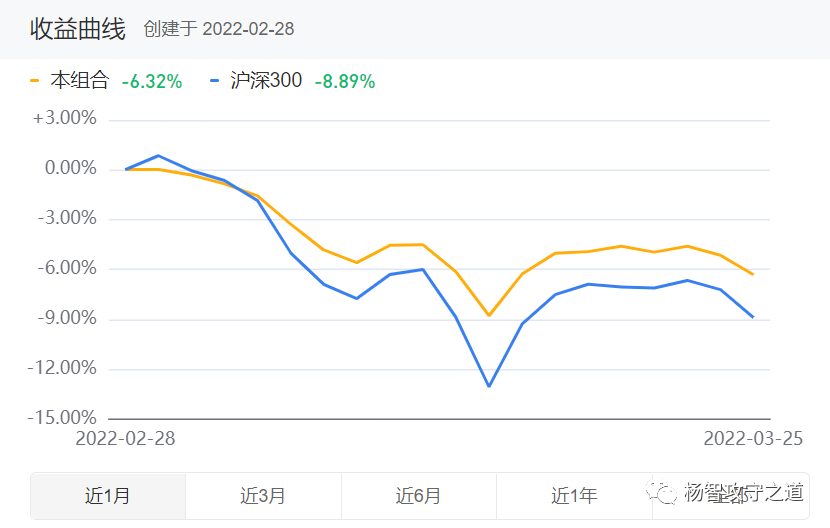Screen dimensions: 830x528
Task: Click the -8.89% benchmark return value
Action: (345, 82)
